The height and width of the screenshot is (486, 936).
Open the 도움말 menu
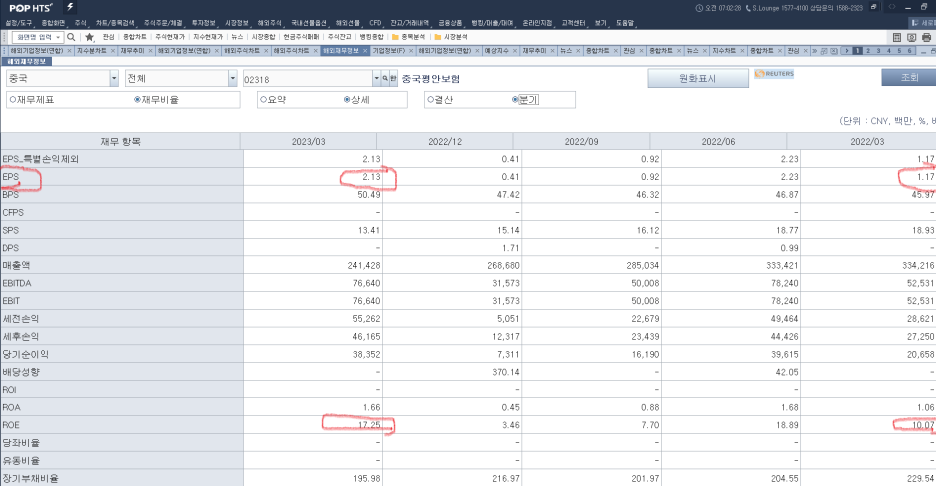(x=624, y=23)
